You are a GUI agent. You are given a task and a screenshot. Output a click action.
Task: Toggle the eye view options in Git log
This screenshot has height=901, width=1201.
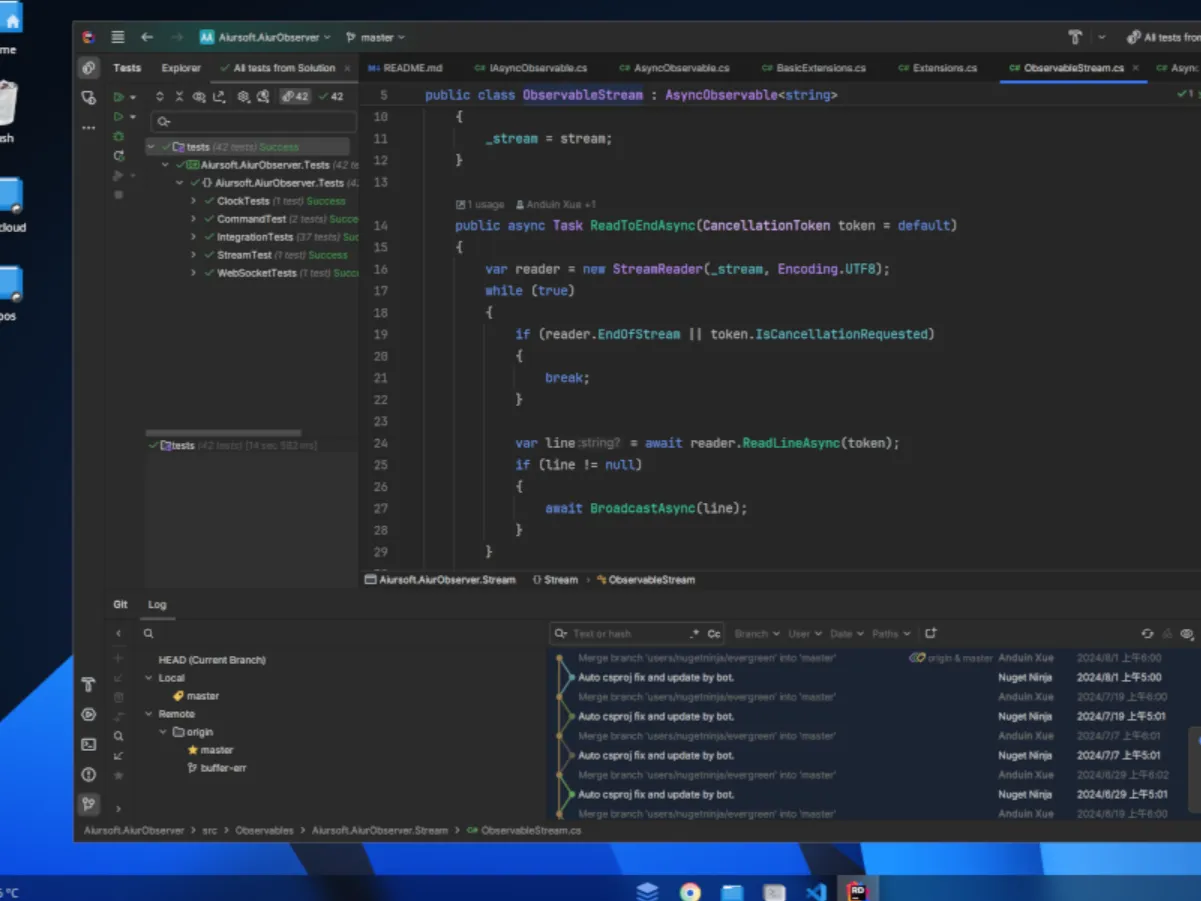[x=1186, y=633]
